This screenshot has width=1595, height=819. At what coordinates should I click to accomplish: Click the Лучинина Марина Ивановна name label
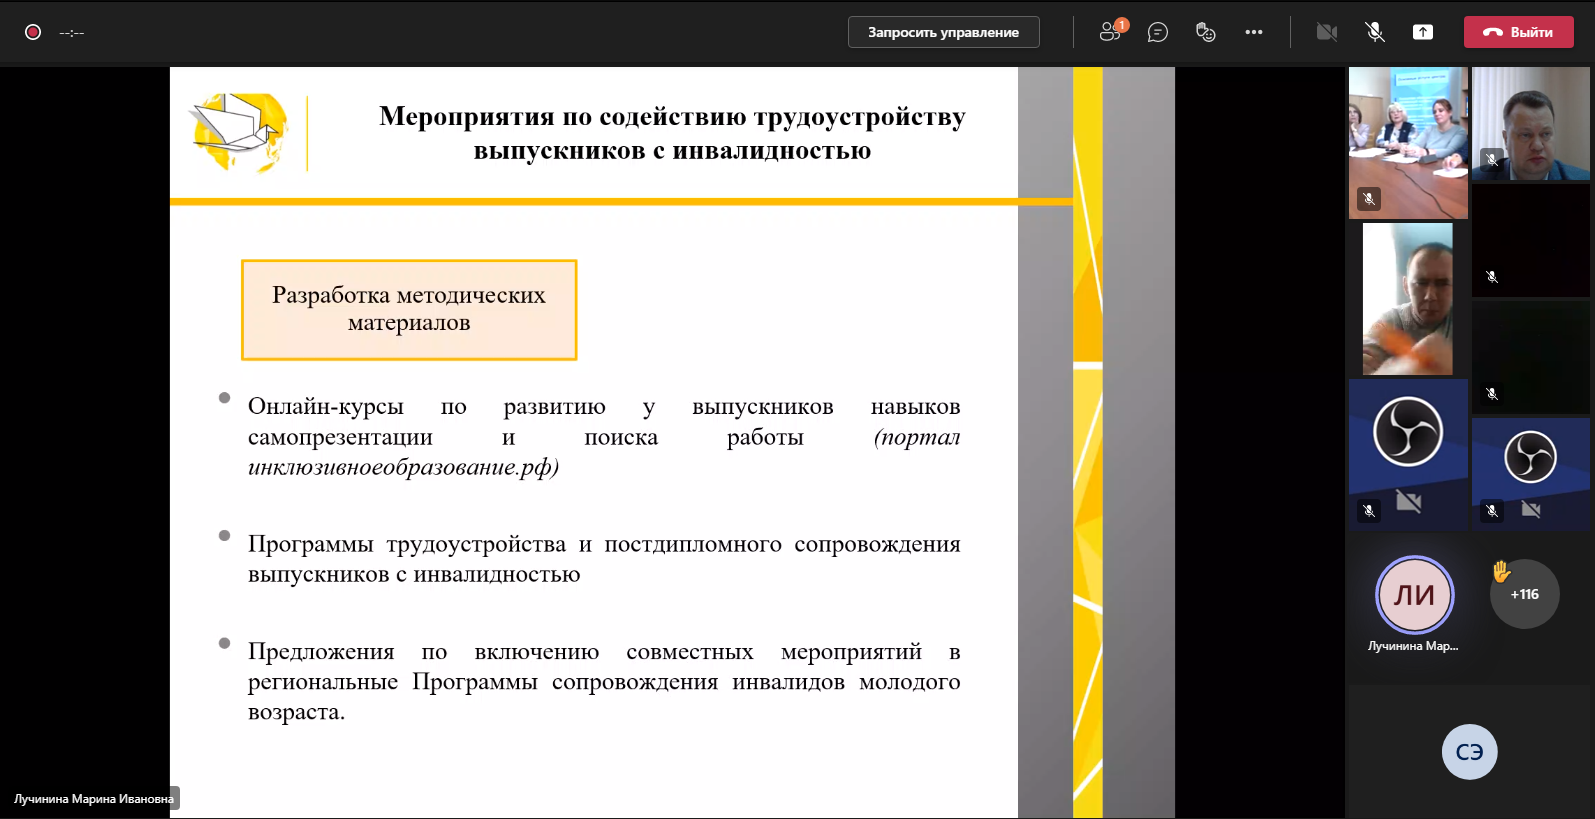93,799
